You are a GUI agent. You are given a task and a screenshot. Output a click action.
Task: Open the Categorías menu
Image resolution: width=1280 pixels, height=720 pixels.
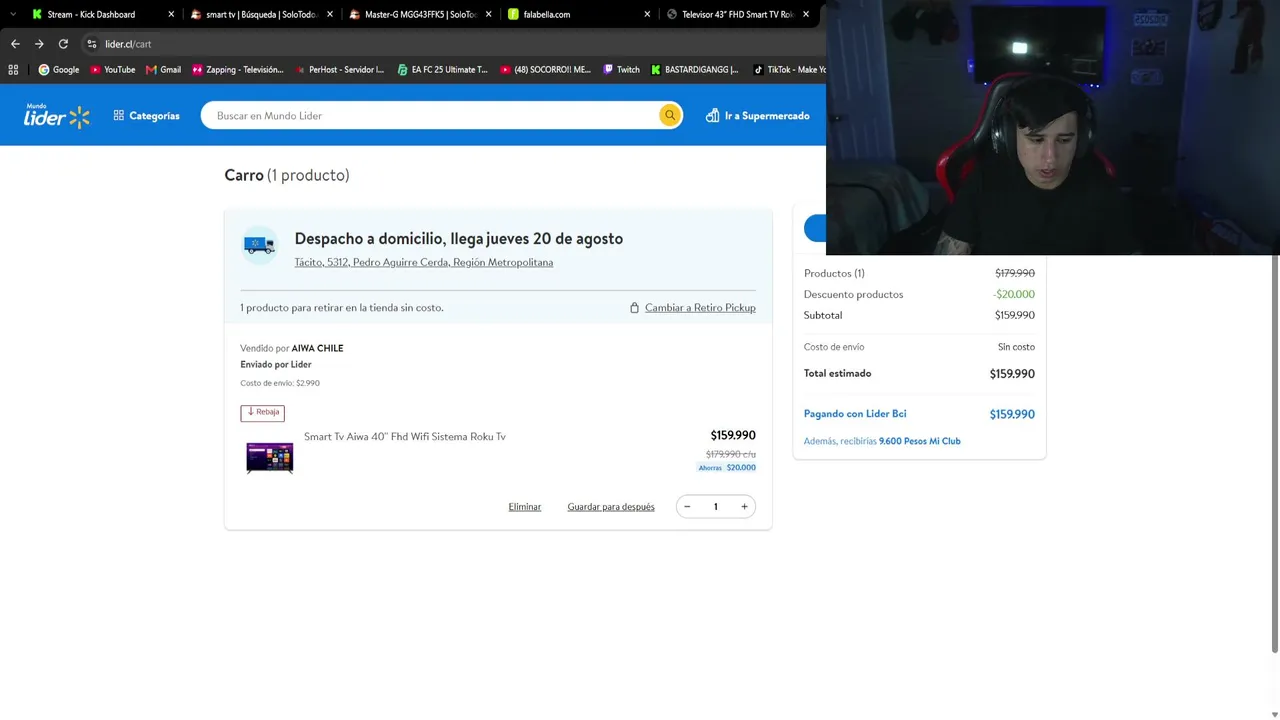pos(146,116)
